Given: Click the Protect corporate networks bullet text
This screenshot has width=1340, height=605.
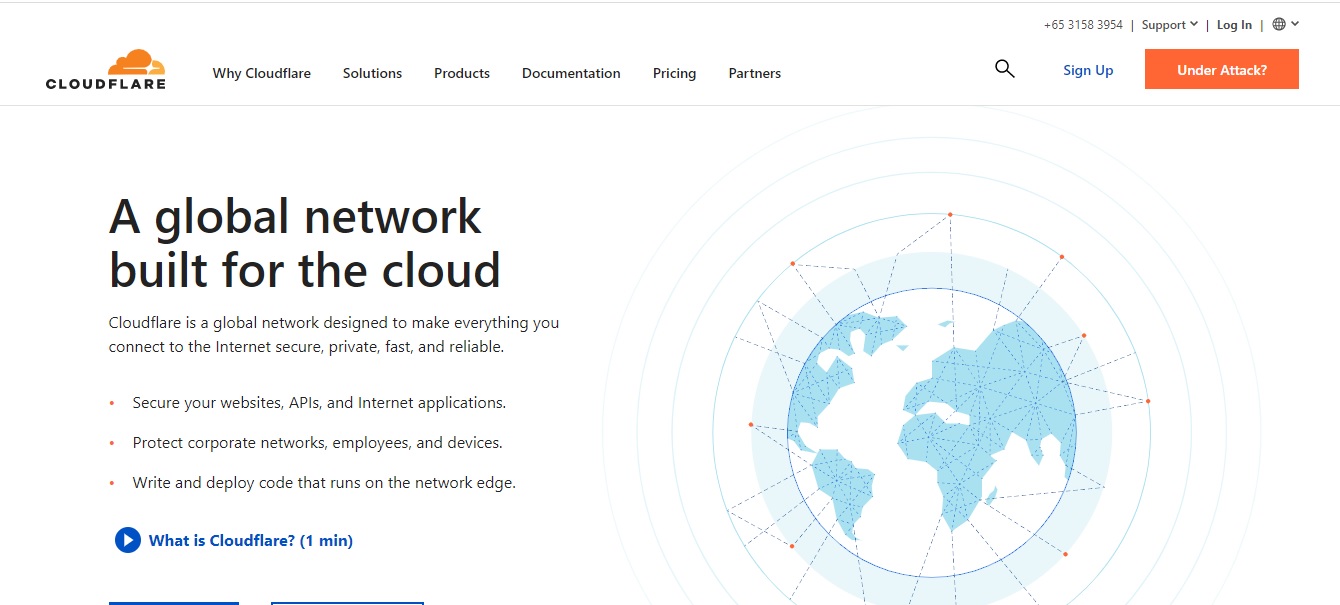Looking at the screenshot, I should click(317, 443).
